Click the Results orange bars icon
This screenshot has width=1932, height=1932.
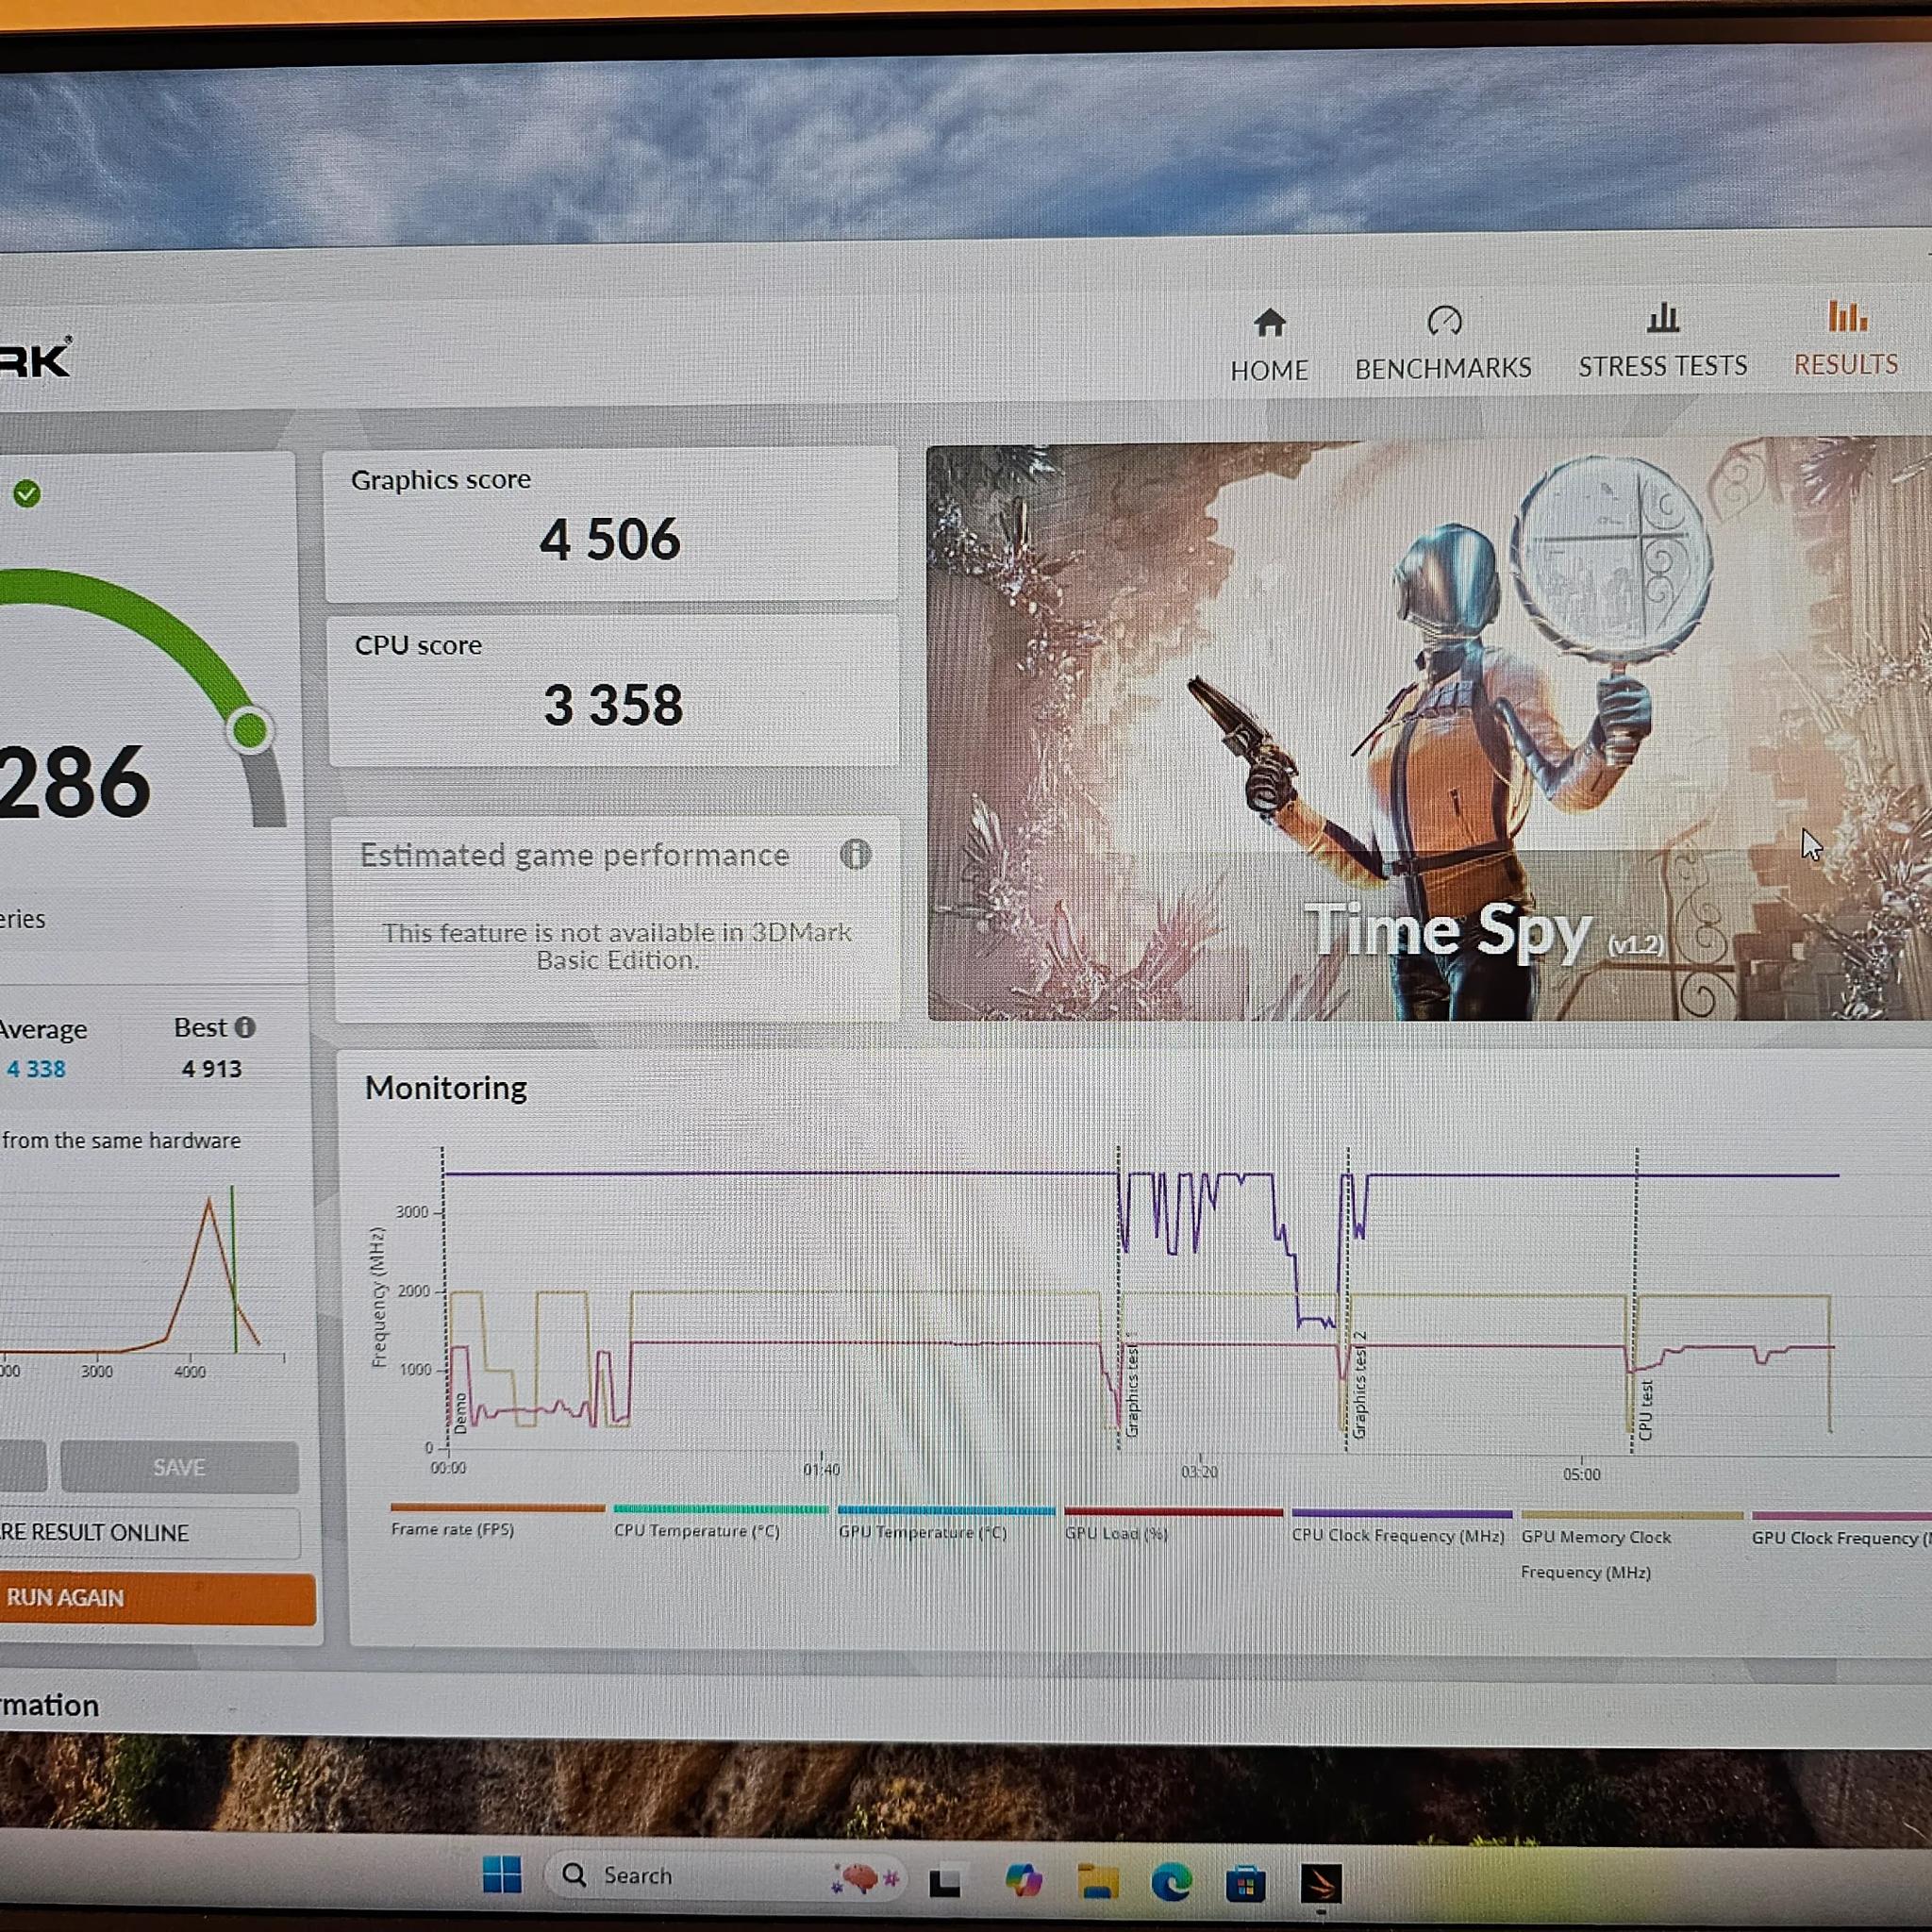click(x=1846, y=316)
